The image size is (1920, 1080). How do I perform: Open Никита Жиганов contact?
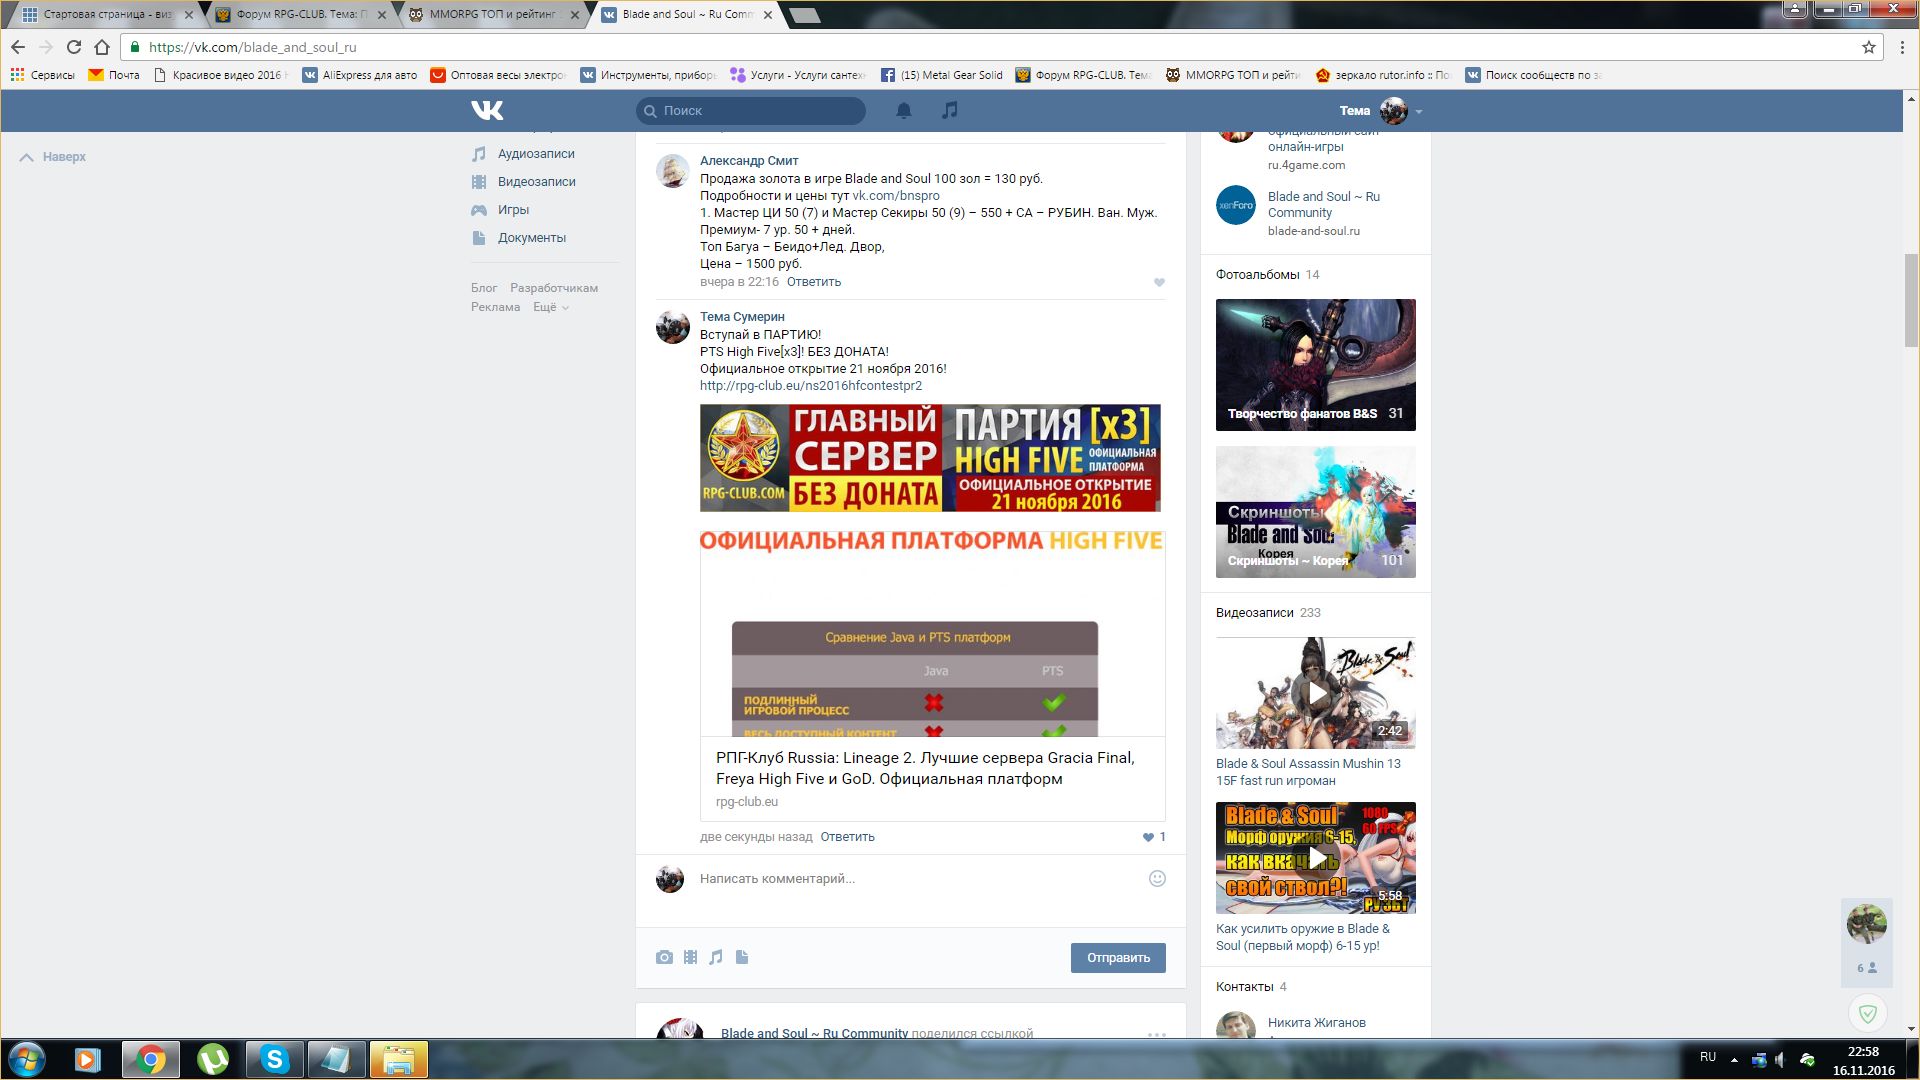click(1317, 1023)
